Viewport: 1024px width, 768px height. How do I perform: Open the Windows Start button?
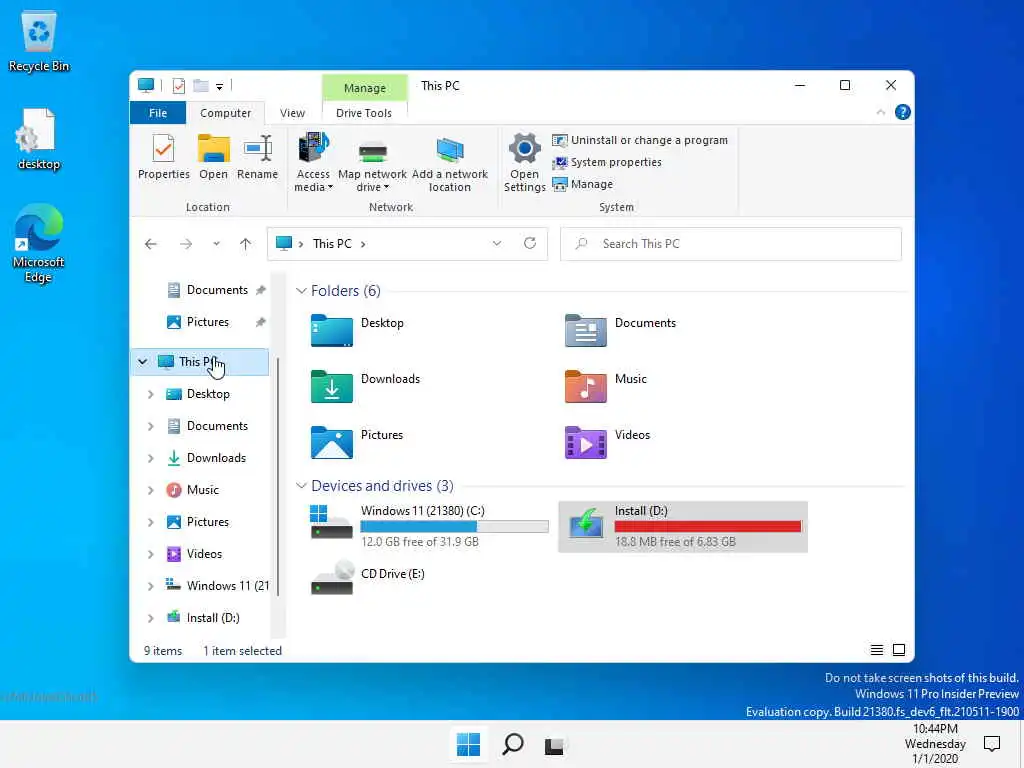468,744
